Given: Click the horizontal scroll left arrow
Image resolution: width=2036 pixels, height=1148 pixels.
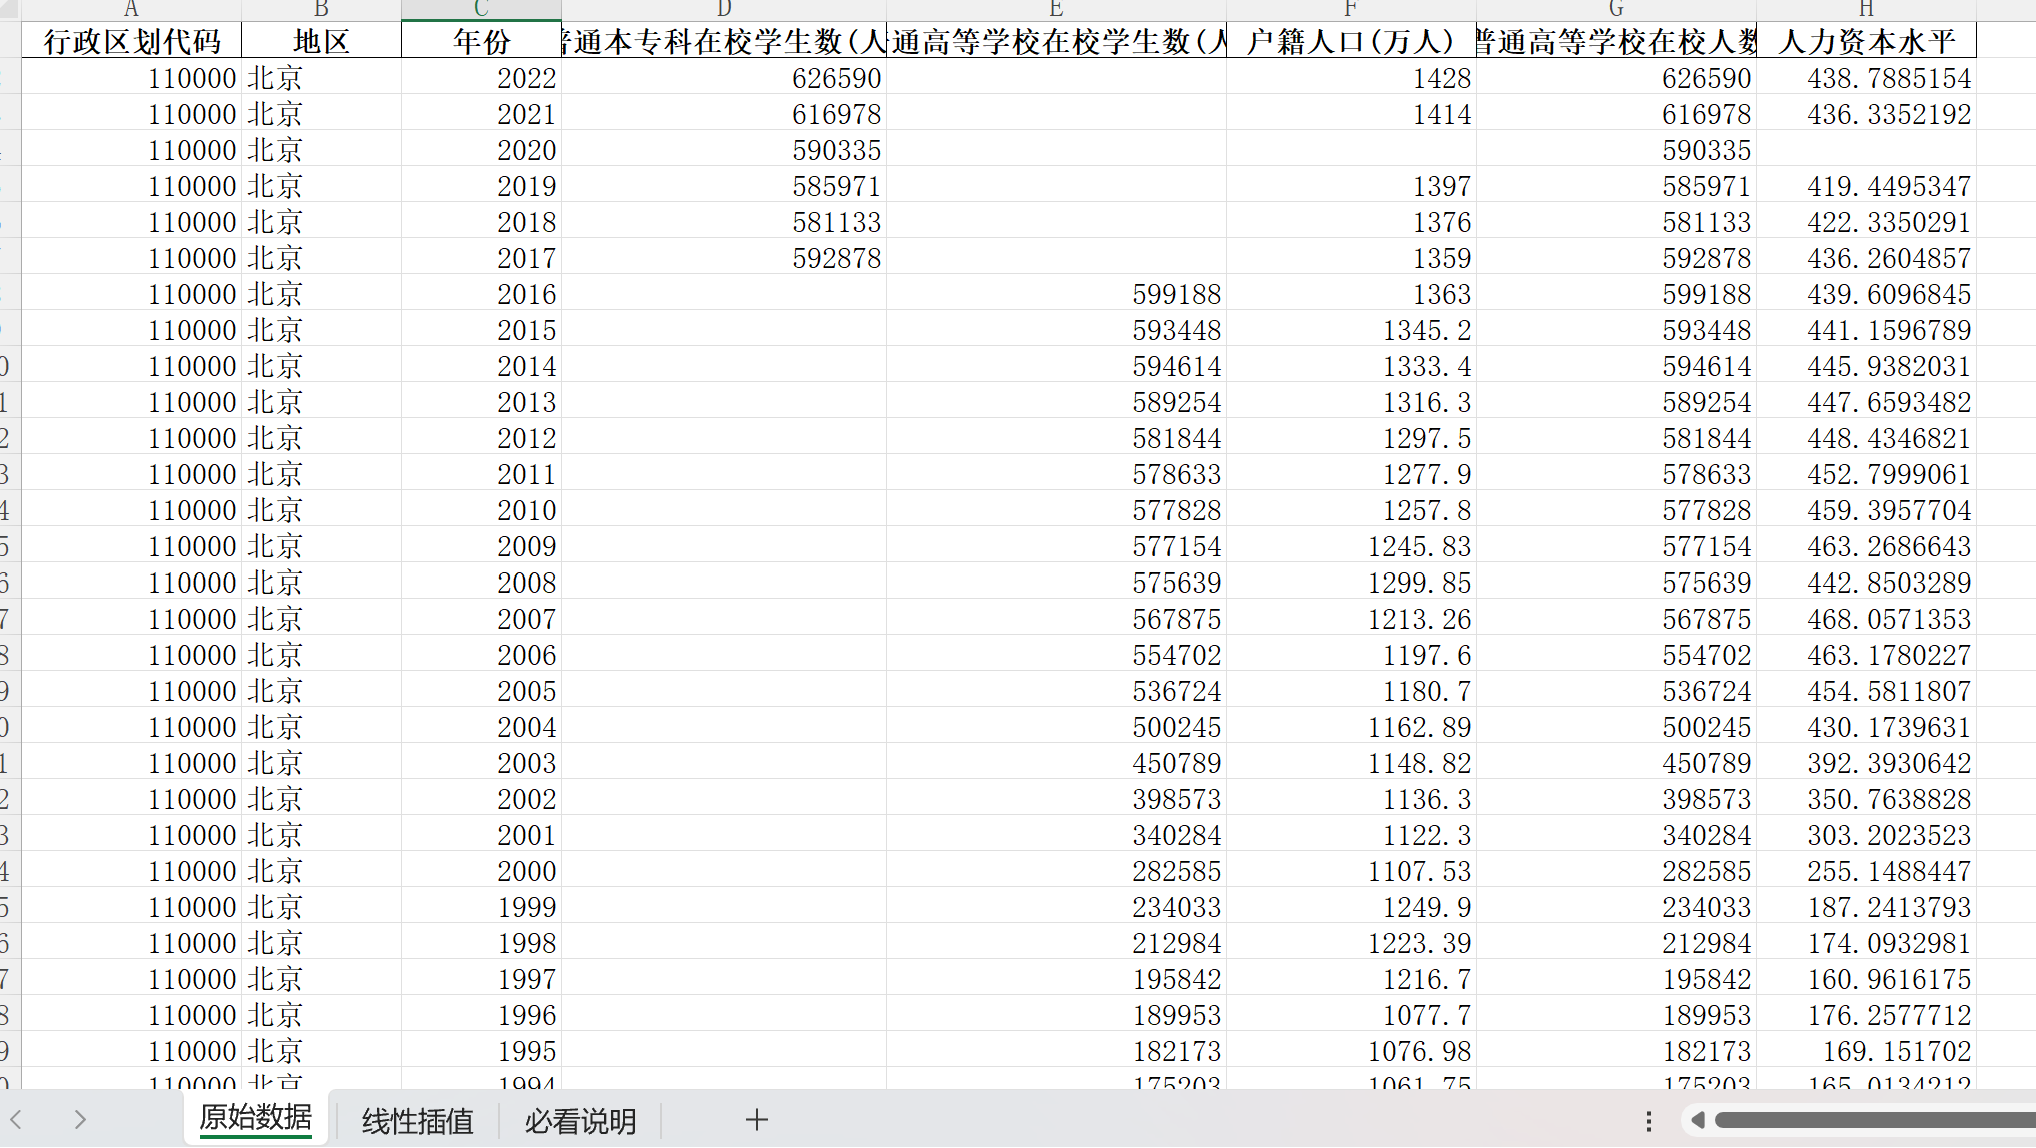Looking at the screenshot, I should [x=1697, y=1120].
